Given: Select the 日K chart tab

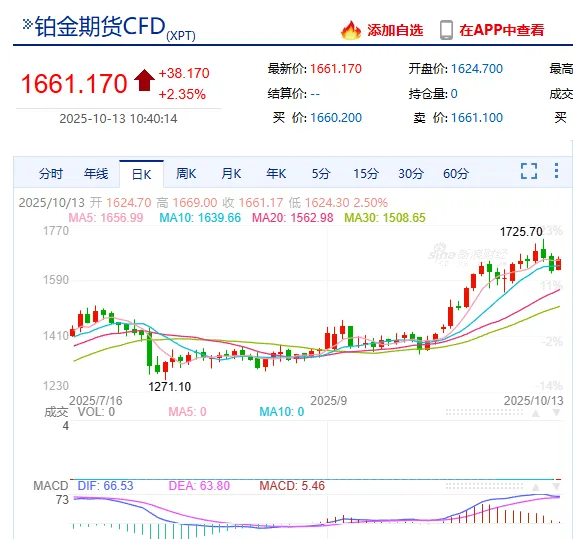Looking at the screenshot, I should (x=141, y=174).
